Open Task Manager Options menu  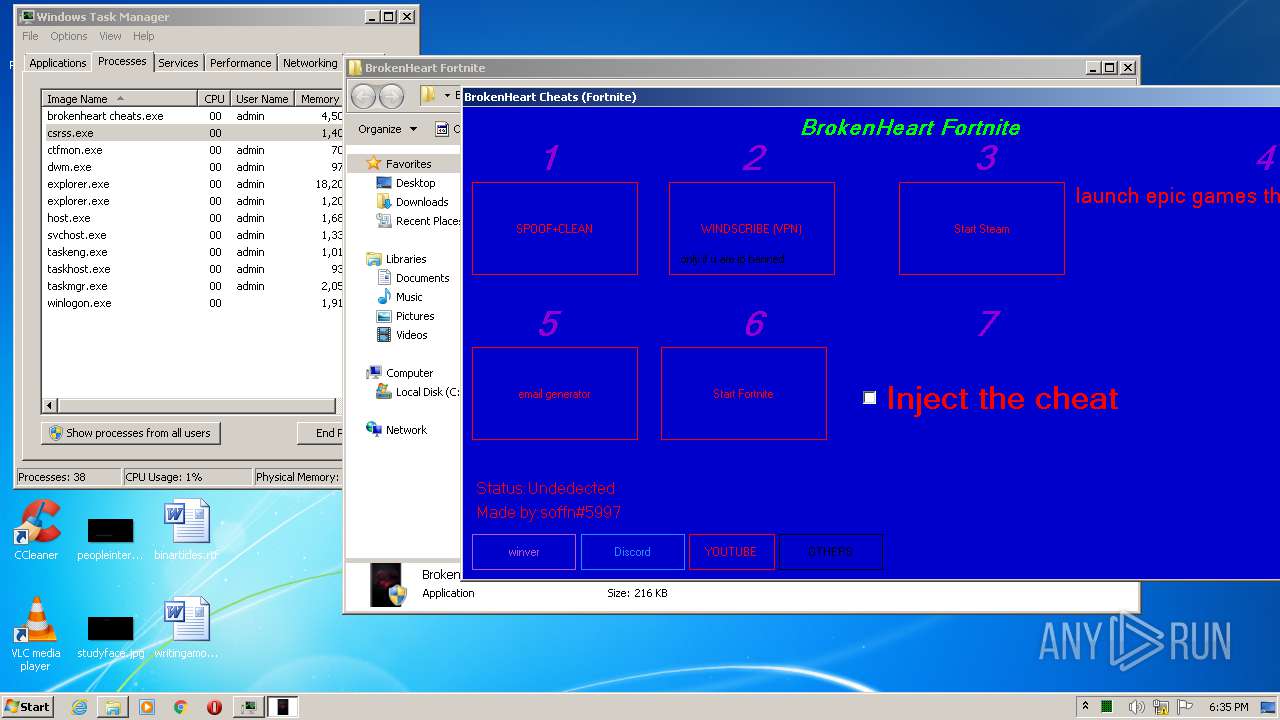pos(69,36)
